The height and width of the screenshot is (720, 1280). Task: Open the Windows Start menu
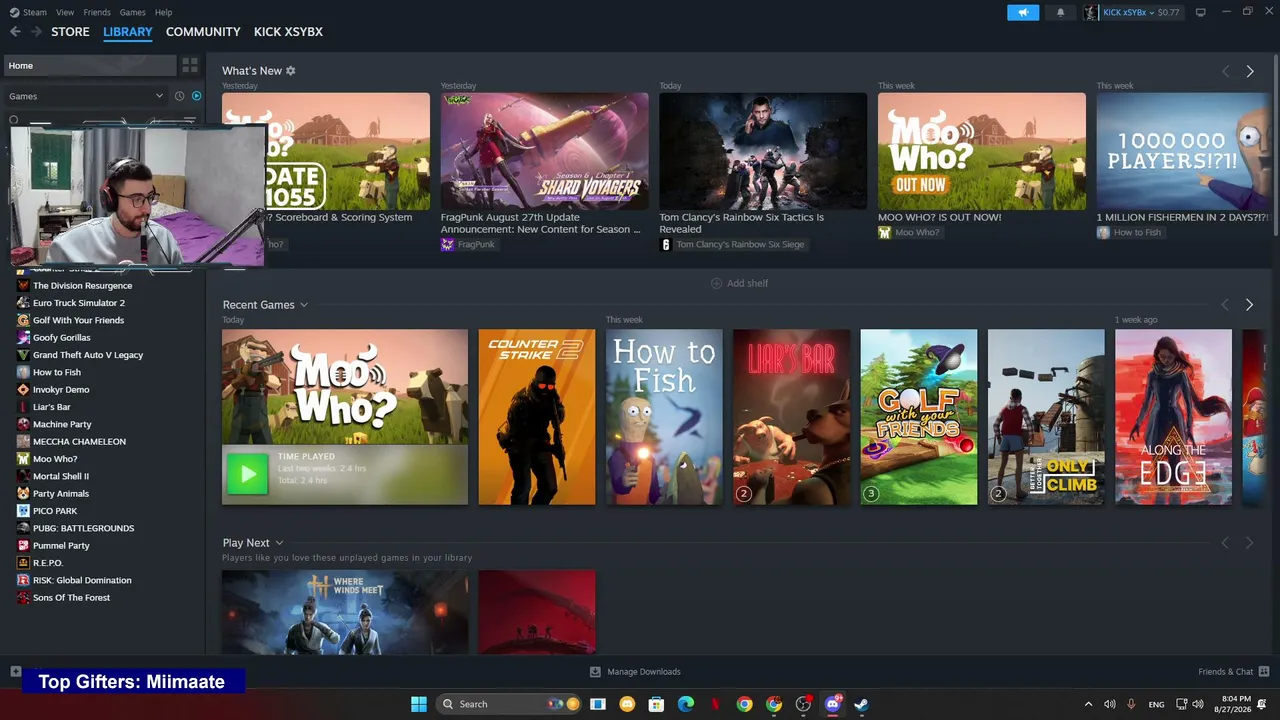coord(419,704)
